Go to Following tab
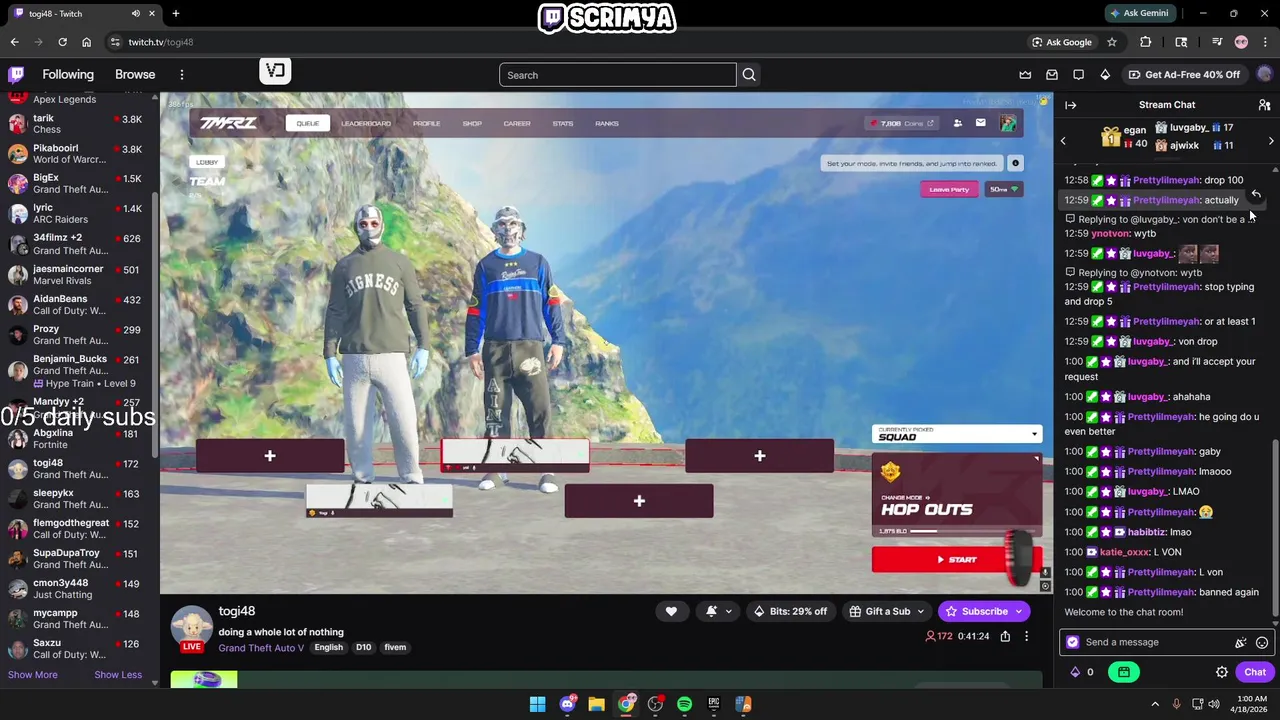The image size is (1280, 720). point(68,74)
